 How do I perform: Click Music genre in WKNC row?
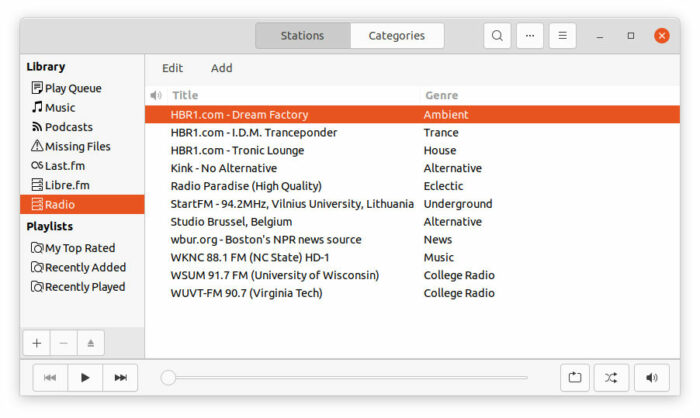[439, 258]
